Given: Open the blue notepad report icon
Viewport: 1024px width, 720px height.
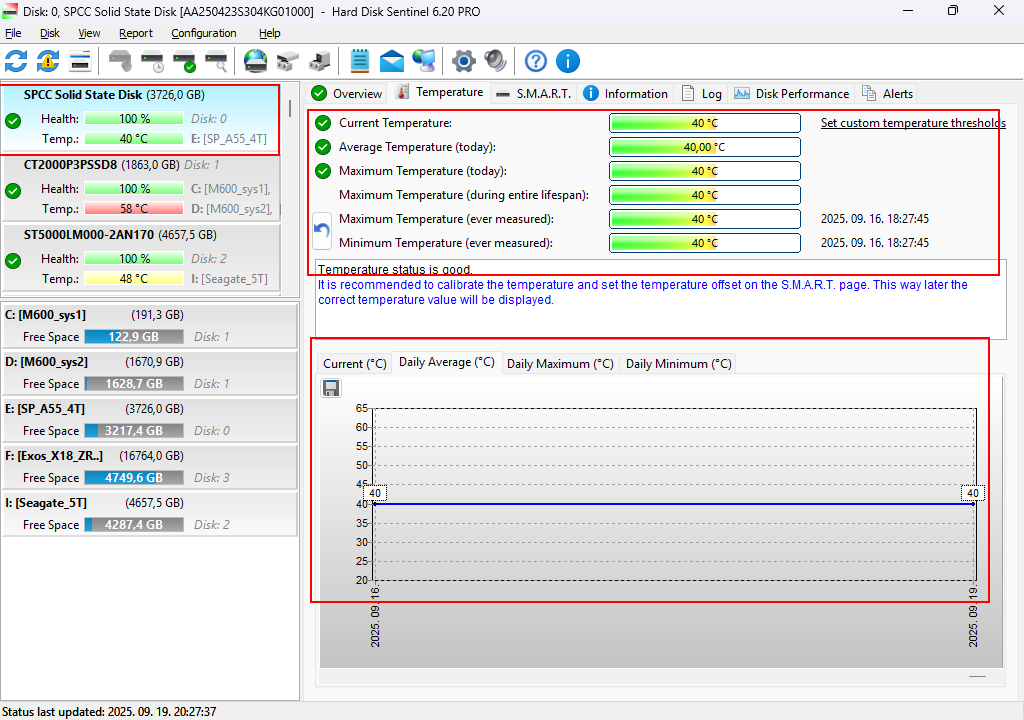Looking at the screenshot, I should tap(360, 61).
